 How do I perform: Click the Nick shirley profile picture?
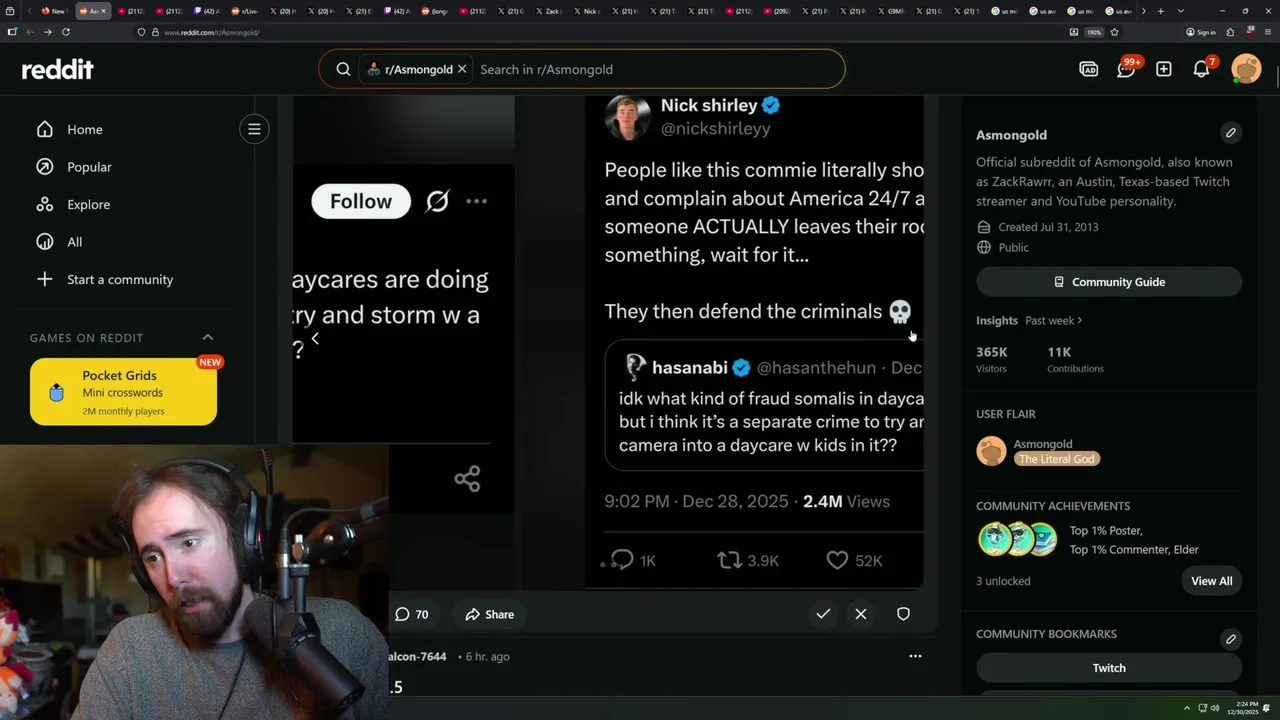tap(628, 117)
